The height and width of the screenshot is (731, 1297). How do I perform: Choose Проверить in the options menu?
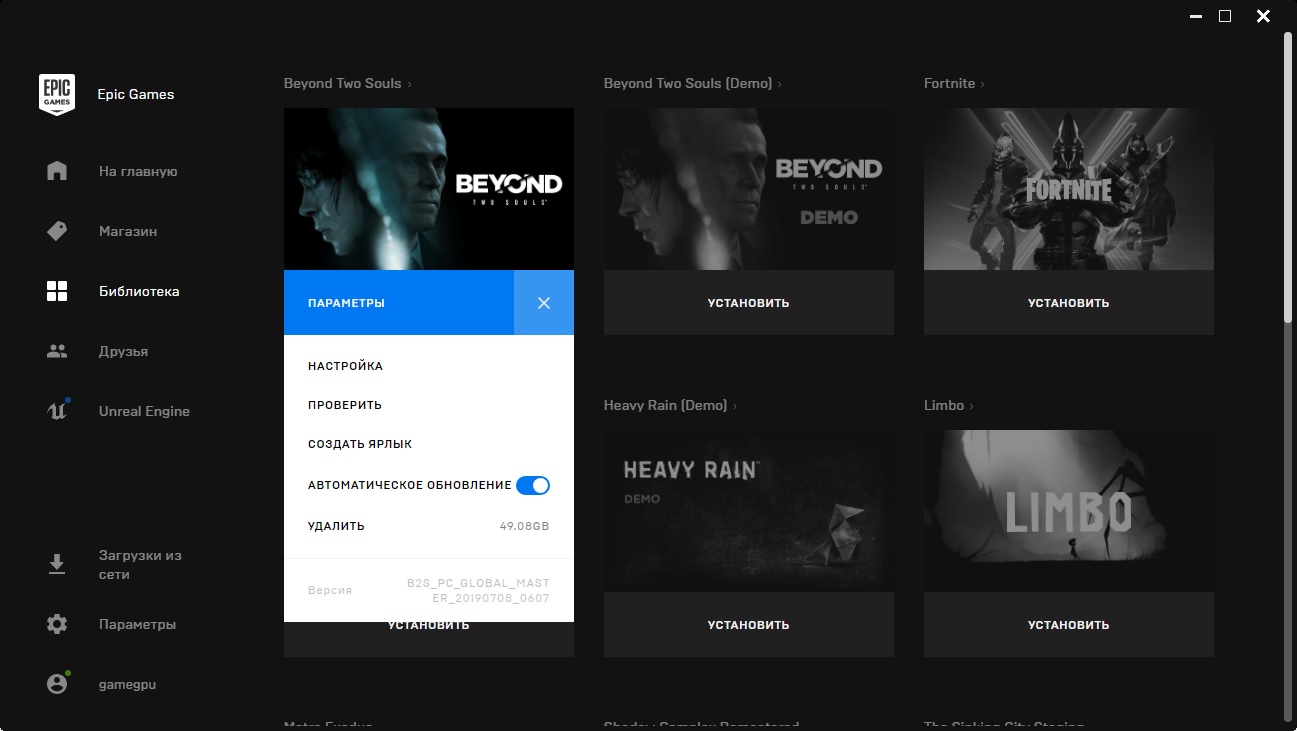coord(345,405)
